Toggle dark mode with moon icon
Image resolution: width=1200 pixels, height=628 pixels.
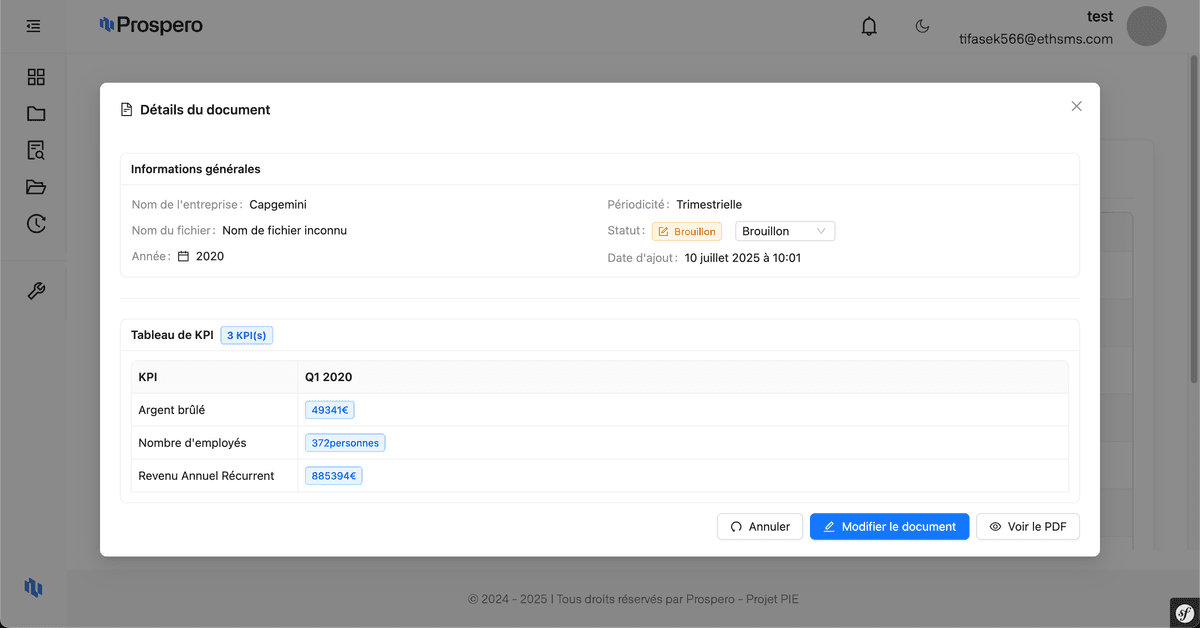click(x=923, y=27)
